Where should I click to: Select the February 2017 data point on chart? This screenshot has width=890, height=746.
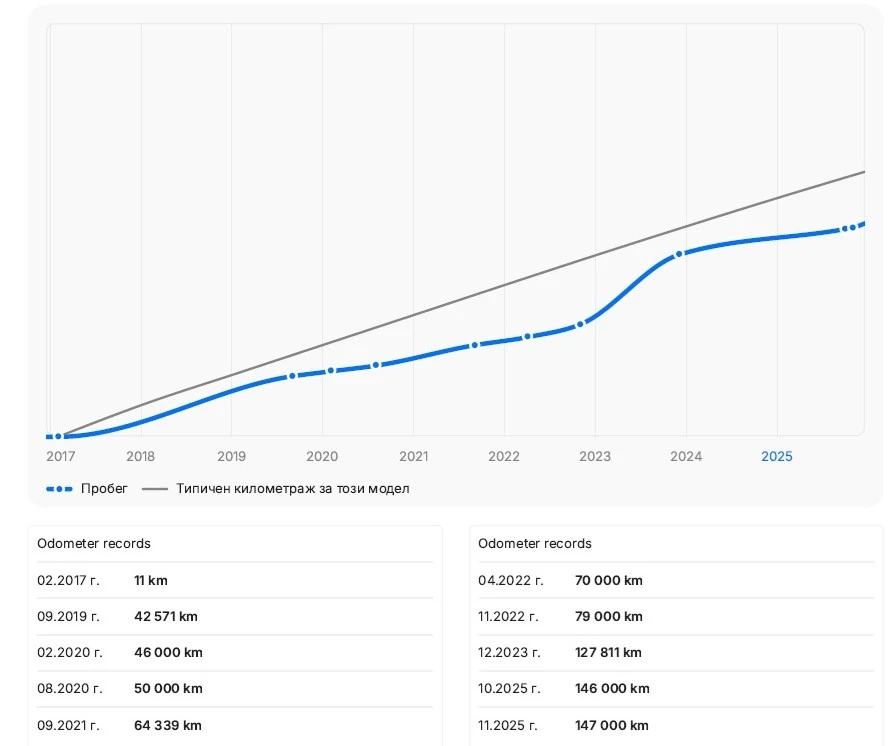pyautogui.click(x=59, y=436)
